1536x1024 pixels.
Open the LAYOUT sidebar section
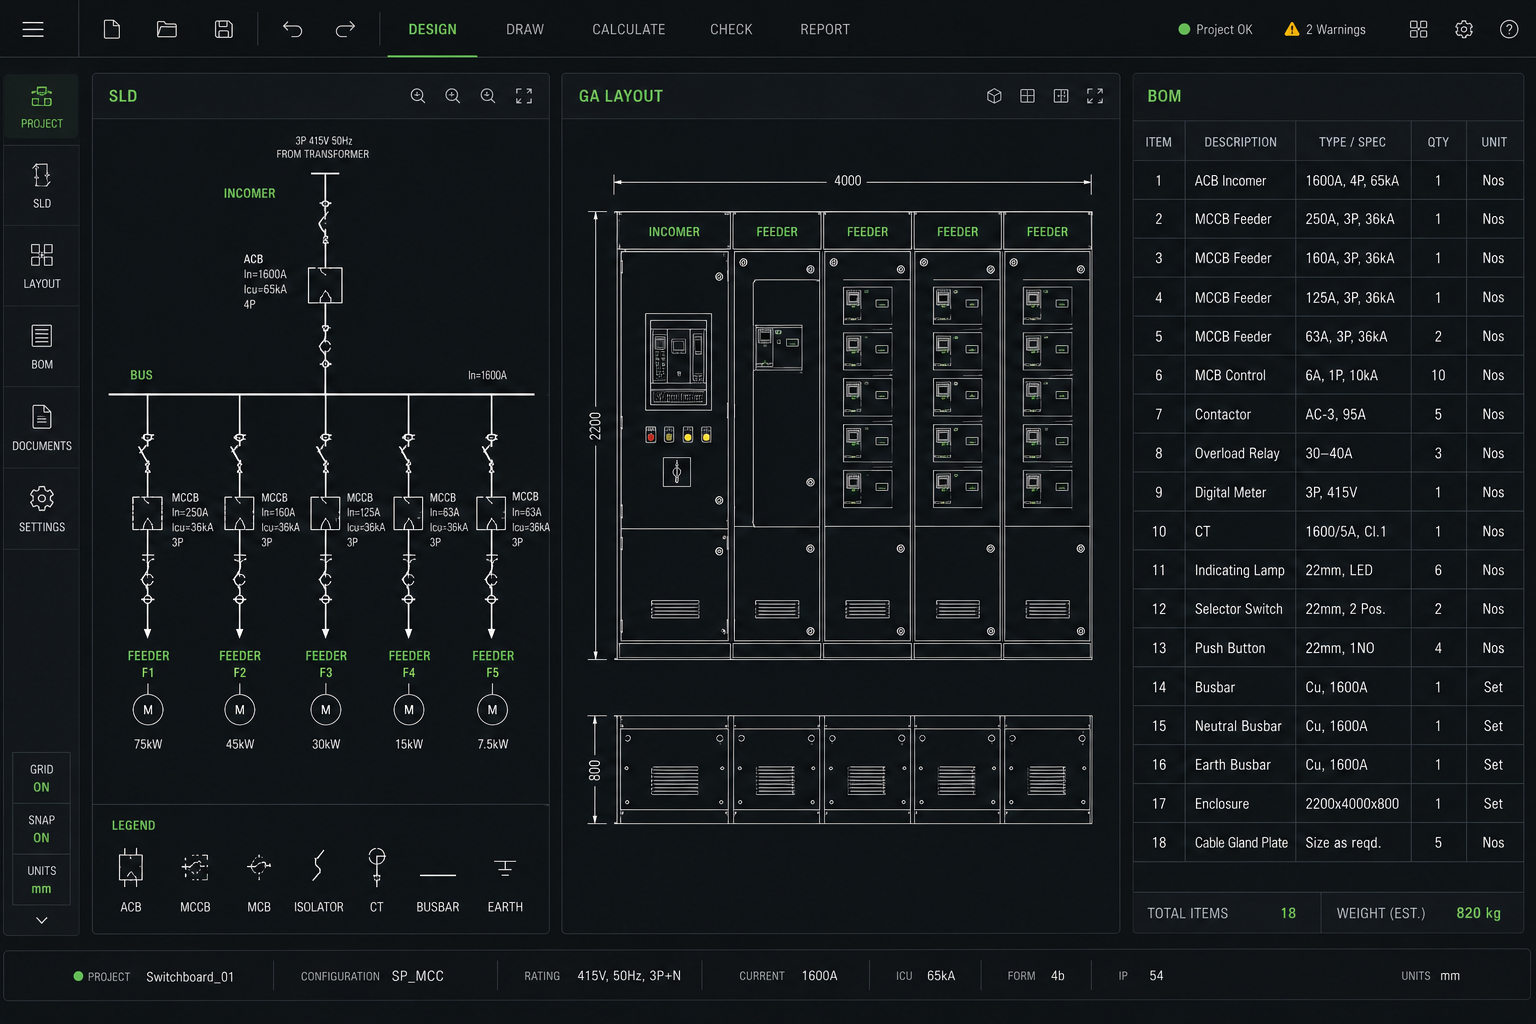pyautogui.click(x=41, y=266)
